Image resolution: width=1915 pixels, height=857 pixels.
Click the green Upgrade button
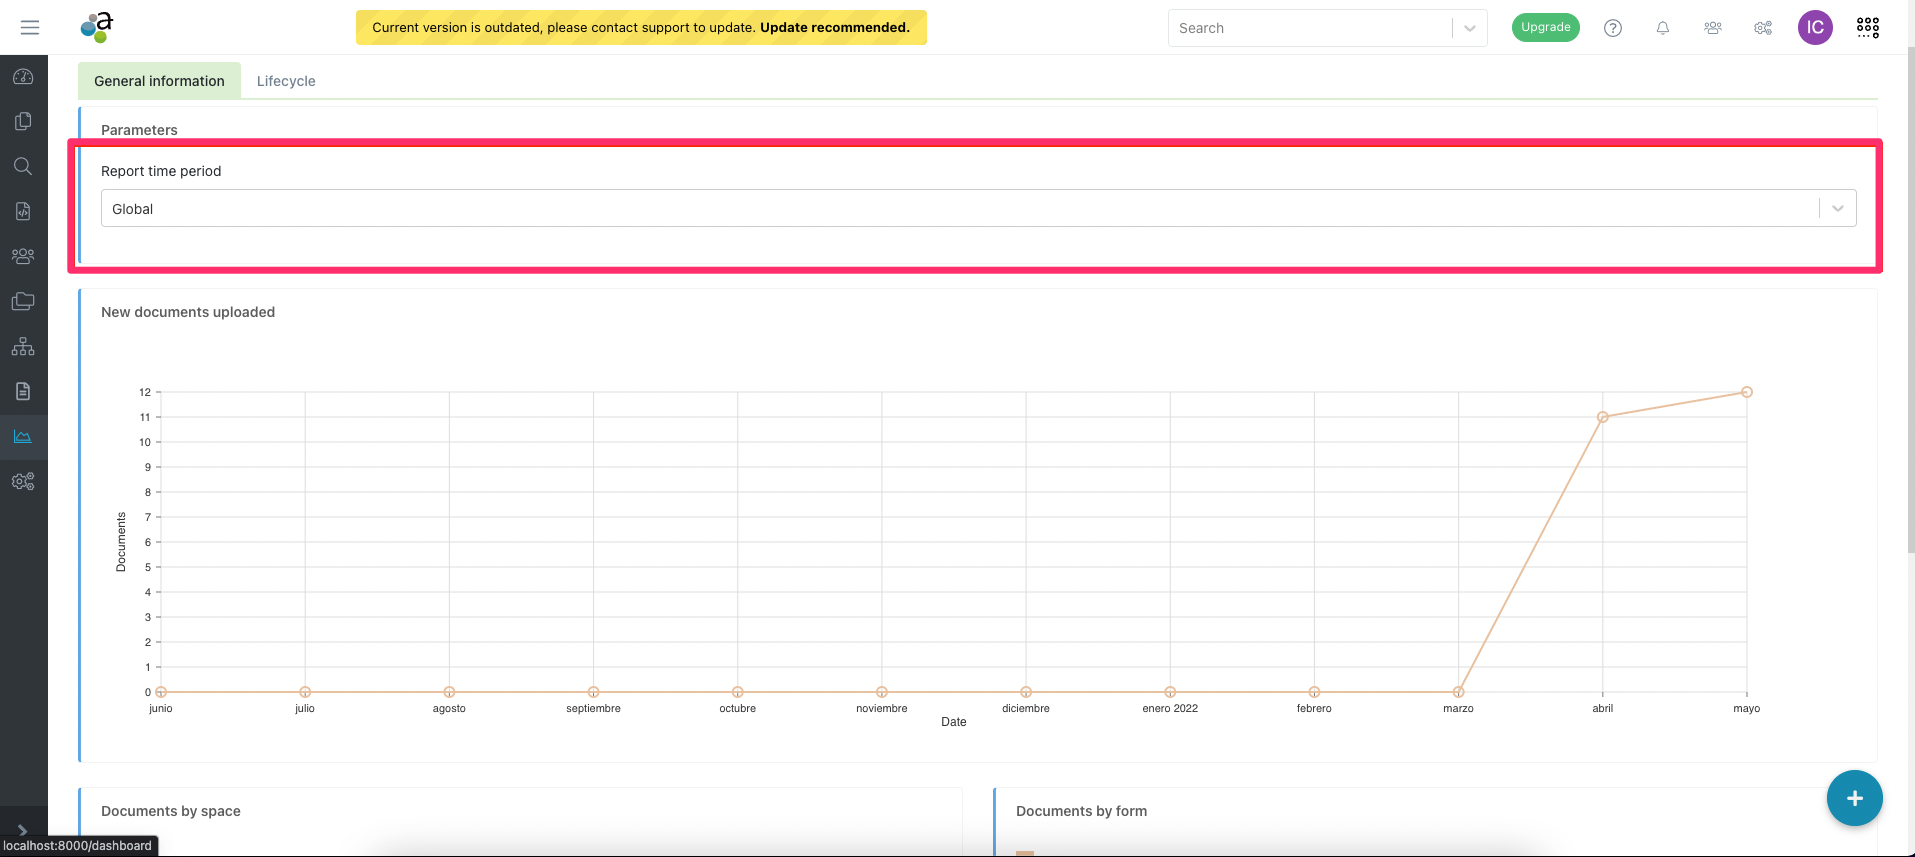coord(1545,28)
